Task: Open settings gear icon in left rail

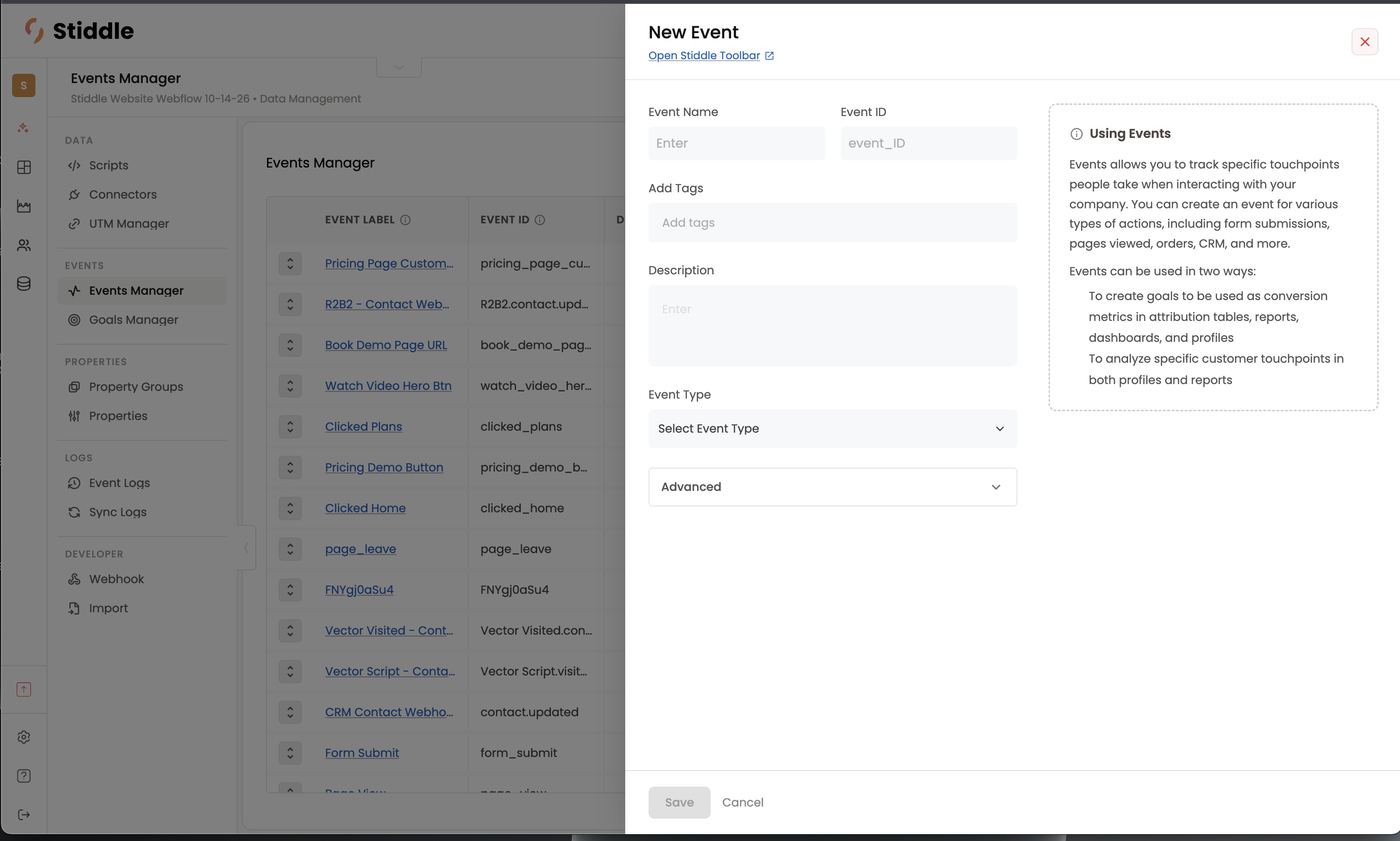Action: pyautogui.click(x=24, y=737)
